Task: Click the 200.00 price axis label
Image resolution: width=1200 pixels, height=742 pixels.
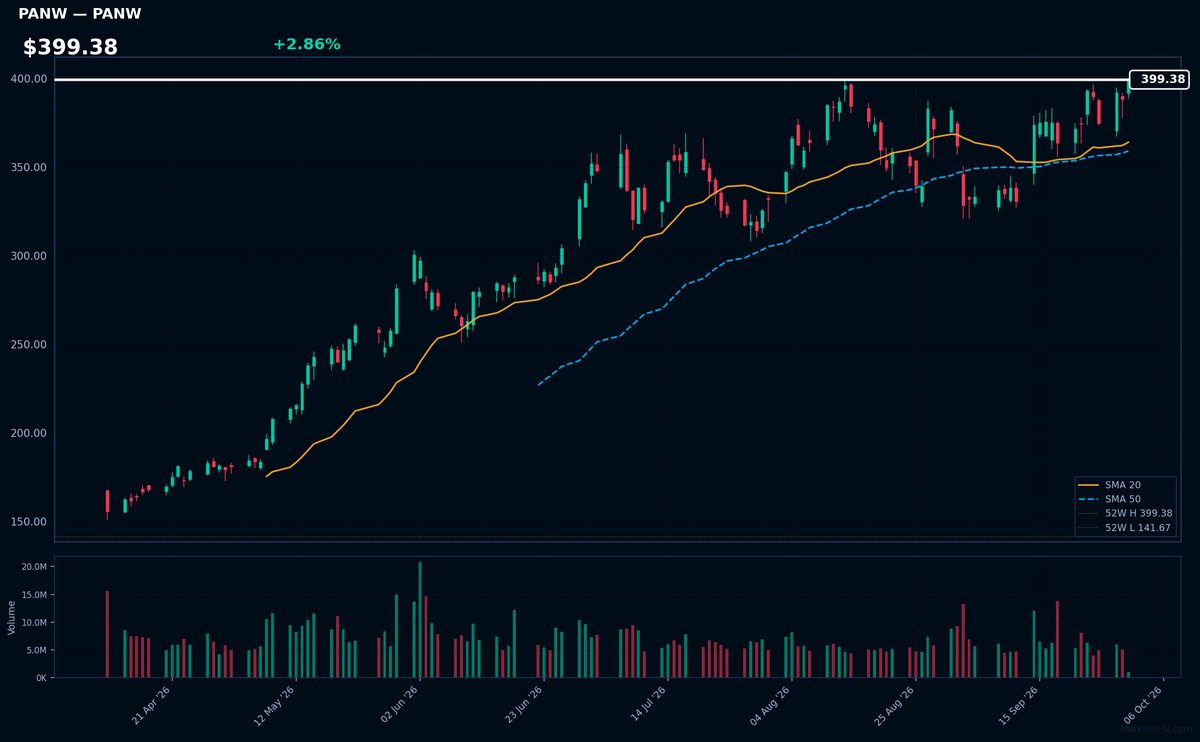Action: [29, 433]
